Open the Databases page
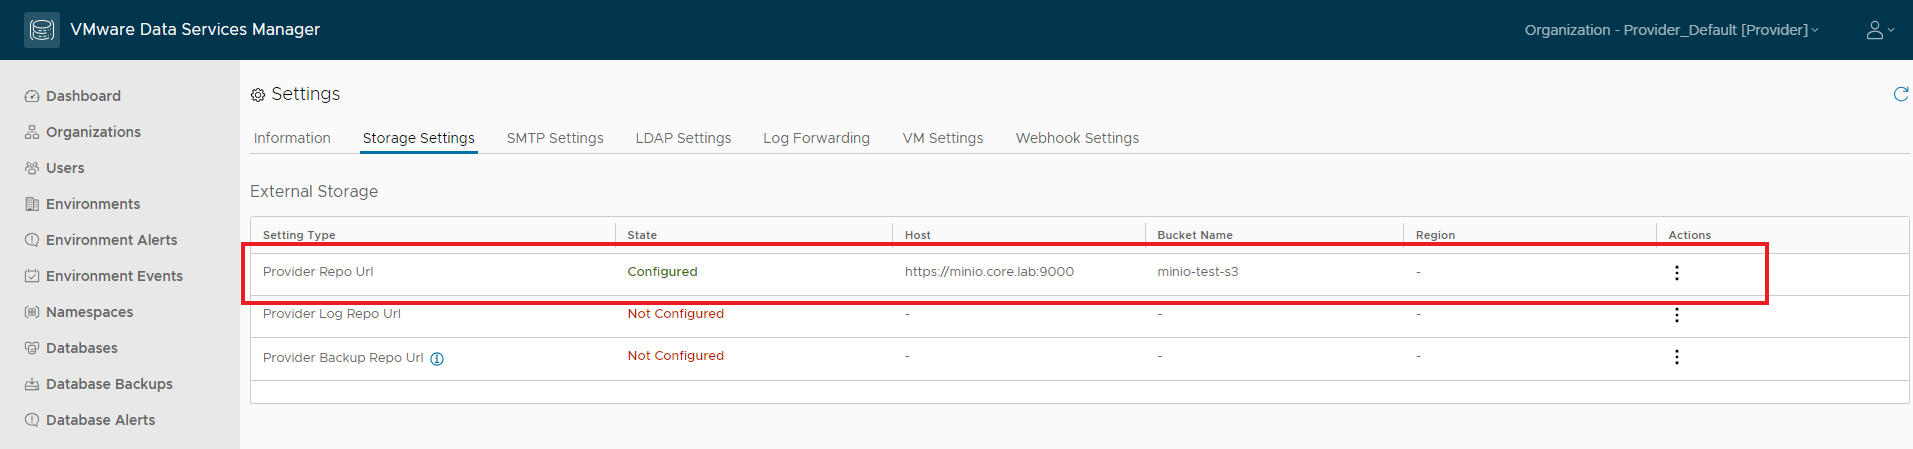1913x449 pixels. [81, 348]
